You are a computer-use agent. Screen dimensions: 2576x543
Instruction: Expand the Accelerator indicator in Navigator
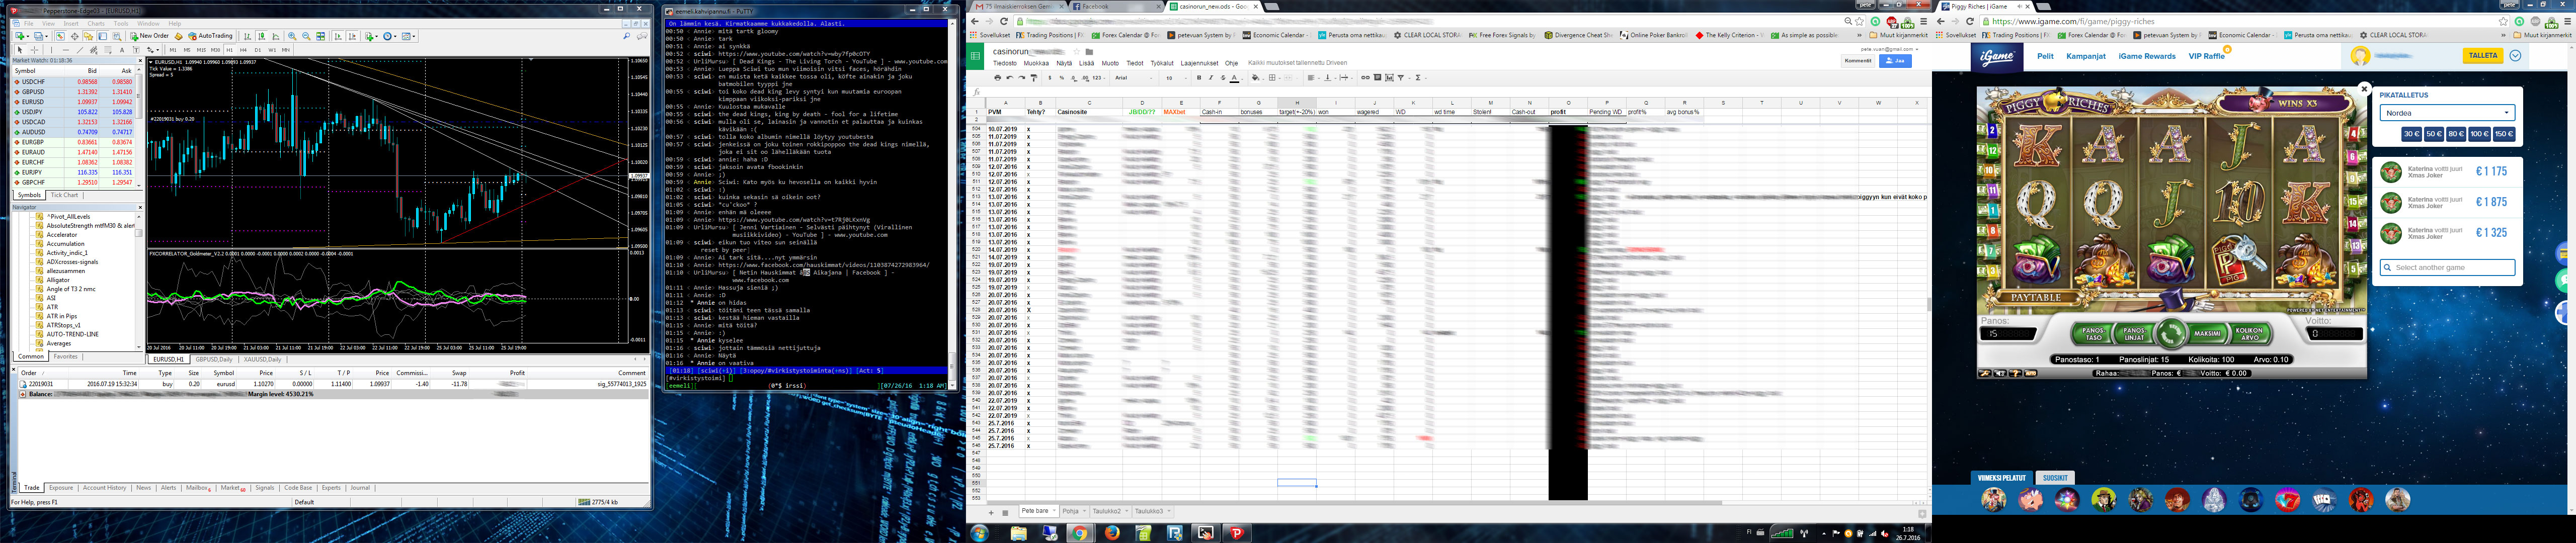point(62,235)
